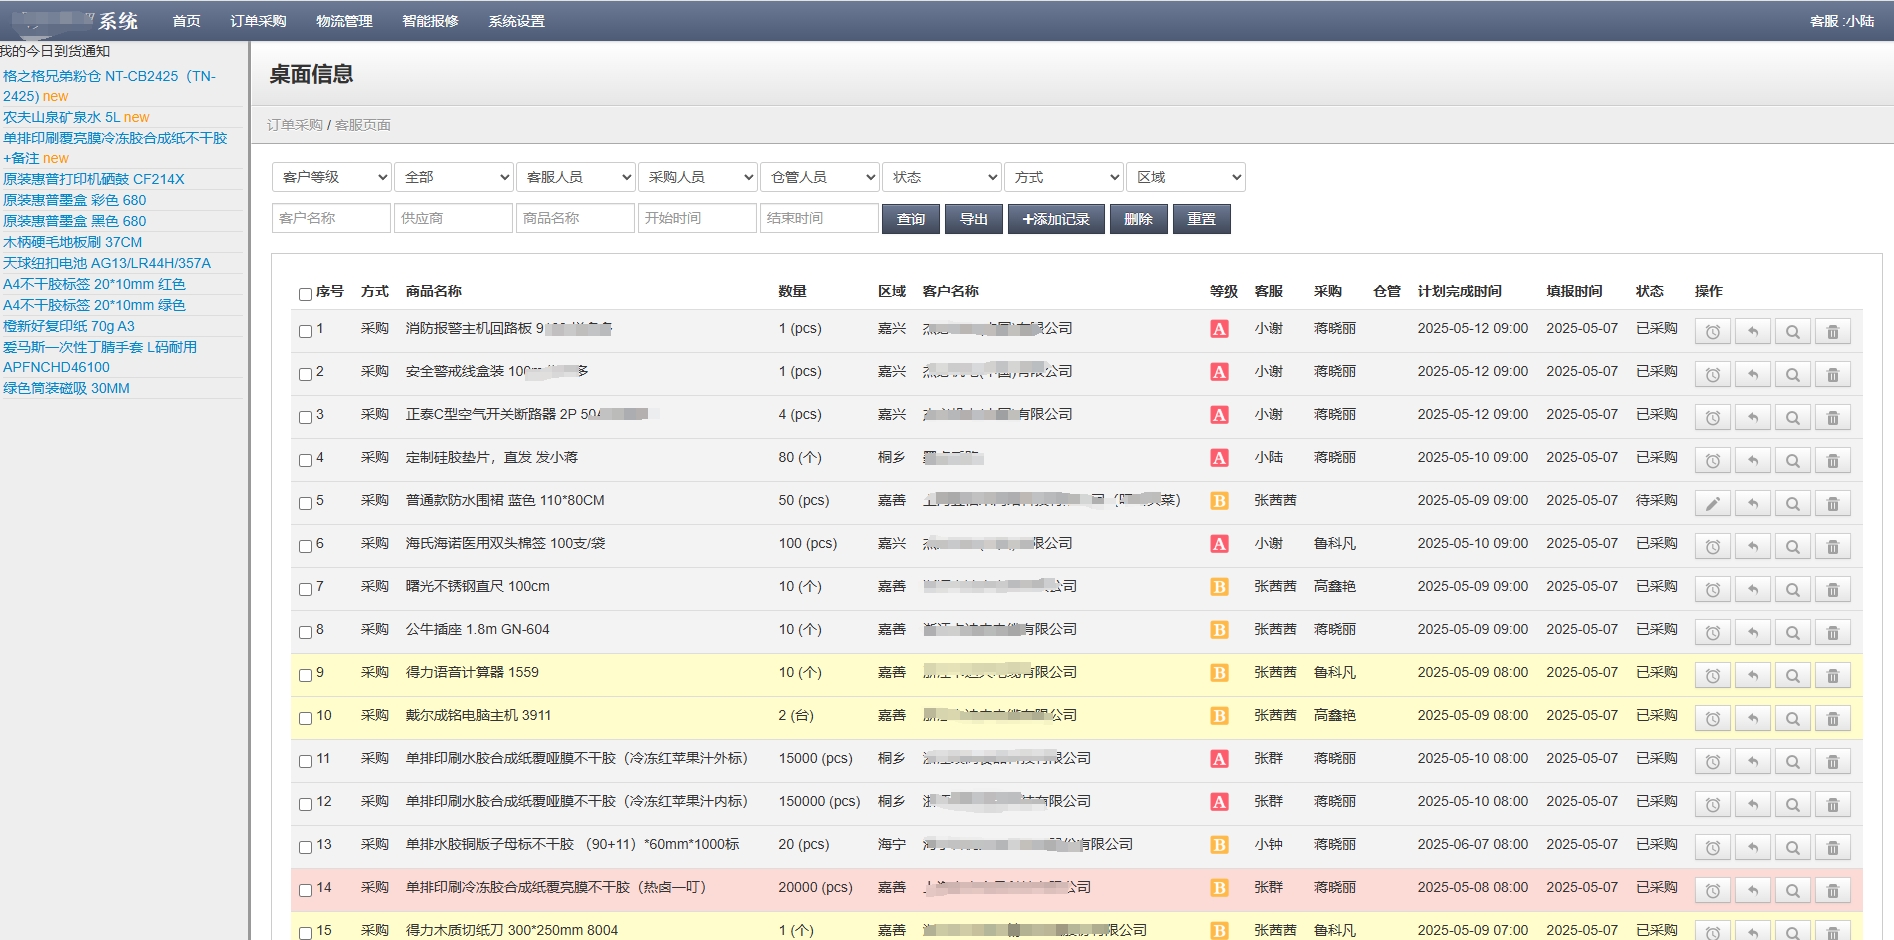This screenshot has width=1894, height=940.
Task: Open the 方式 dropdown
Action: click(1063, 177)
